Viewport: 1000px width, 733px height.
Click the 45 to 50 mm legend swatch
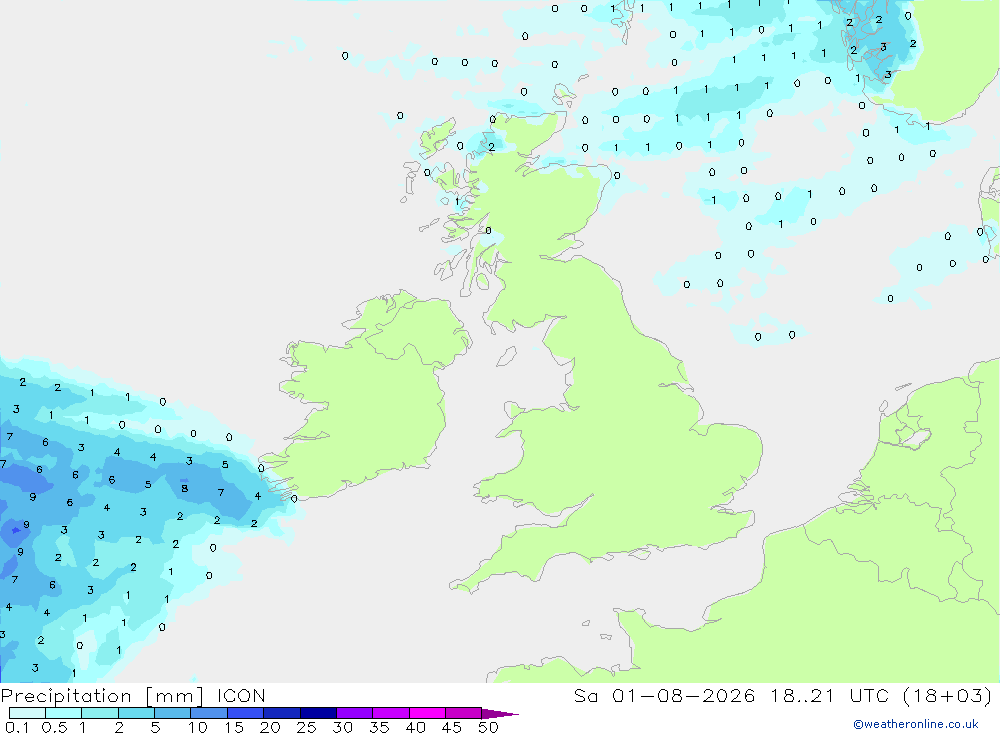464,713
